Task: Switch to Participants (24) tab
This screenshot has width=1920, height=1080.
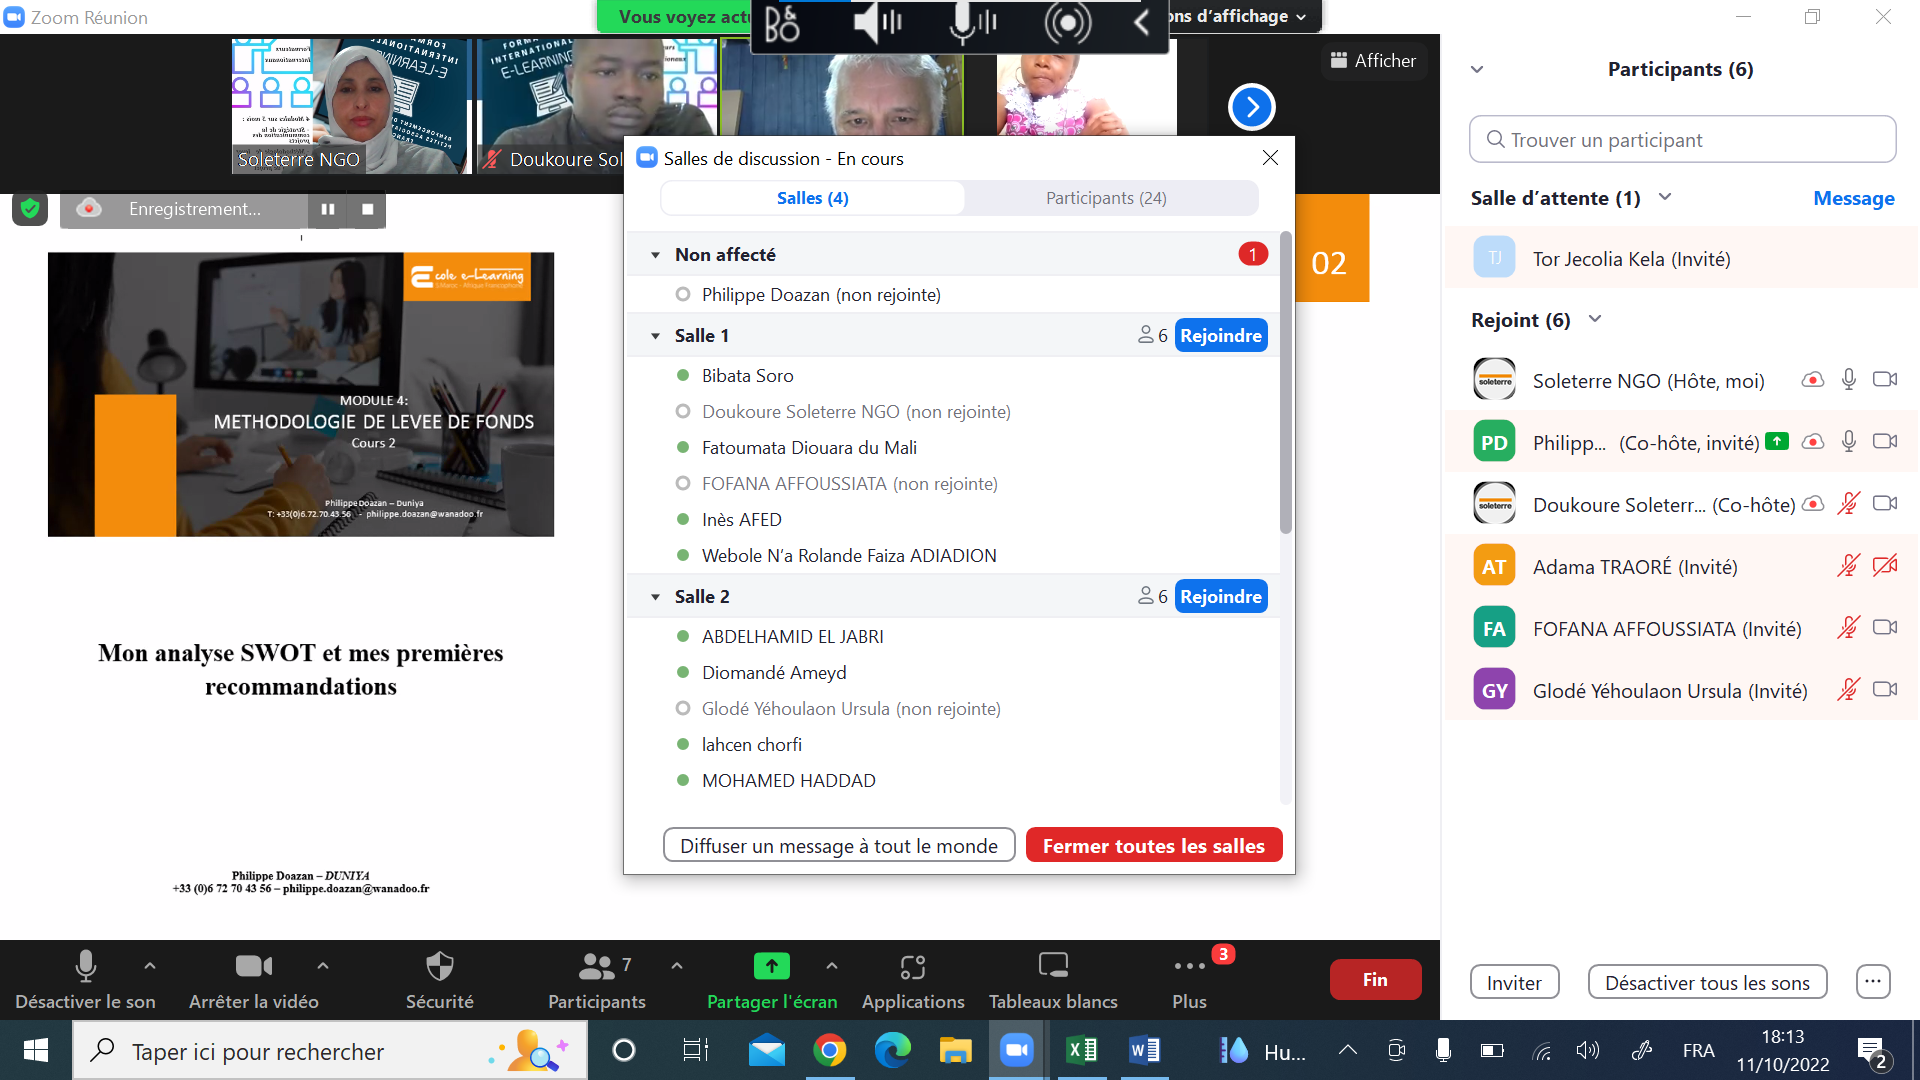Action: tap(1106, 198)
